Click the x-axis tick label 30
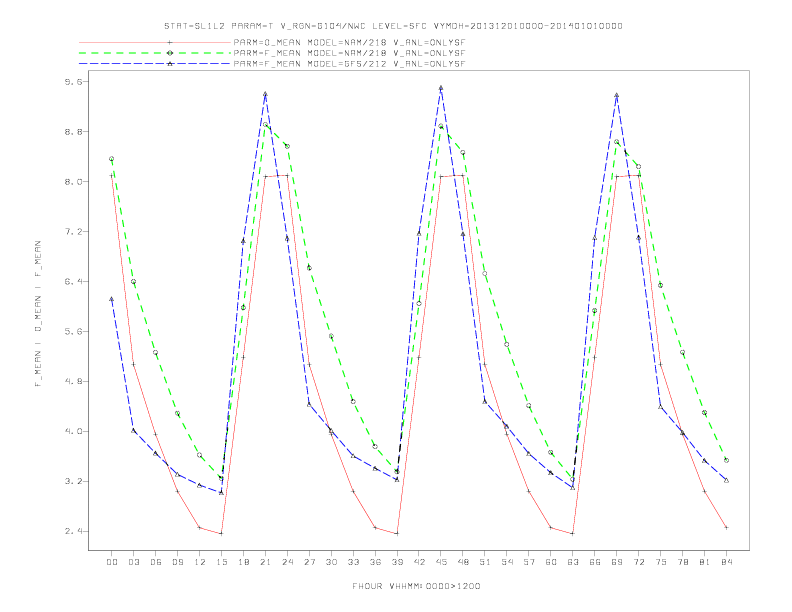The width and height of the screenshot is (792, 612). pos(331,562)
